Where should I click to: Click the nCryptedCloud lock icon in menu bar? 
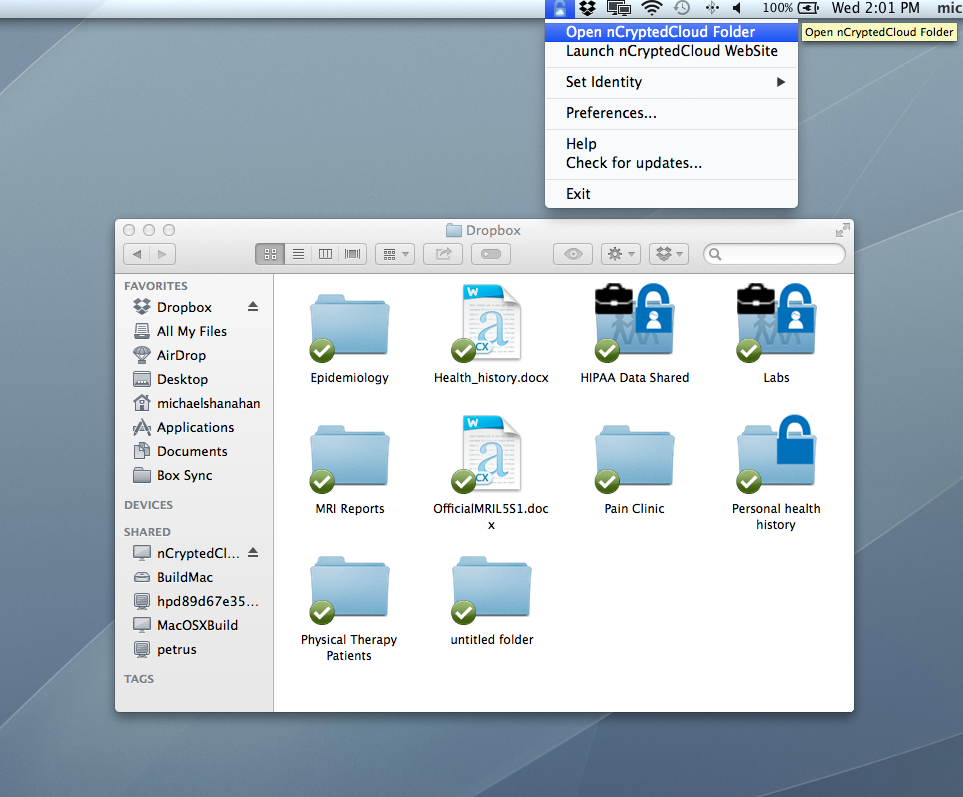click(x=559, y=8)
